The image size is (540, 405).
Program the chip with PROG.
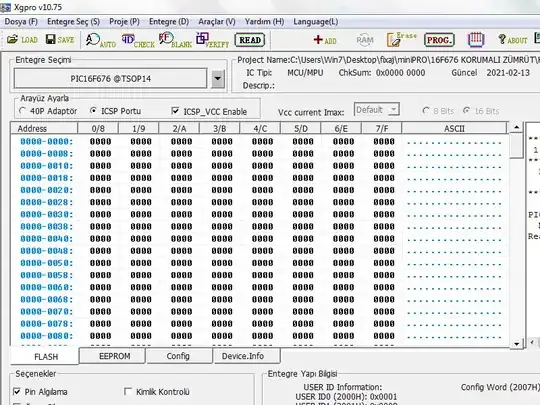point(439,40)
